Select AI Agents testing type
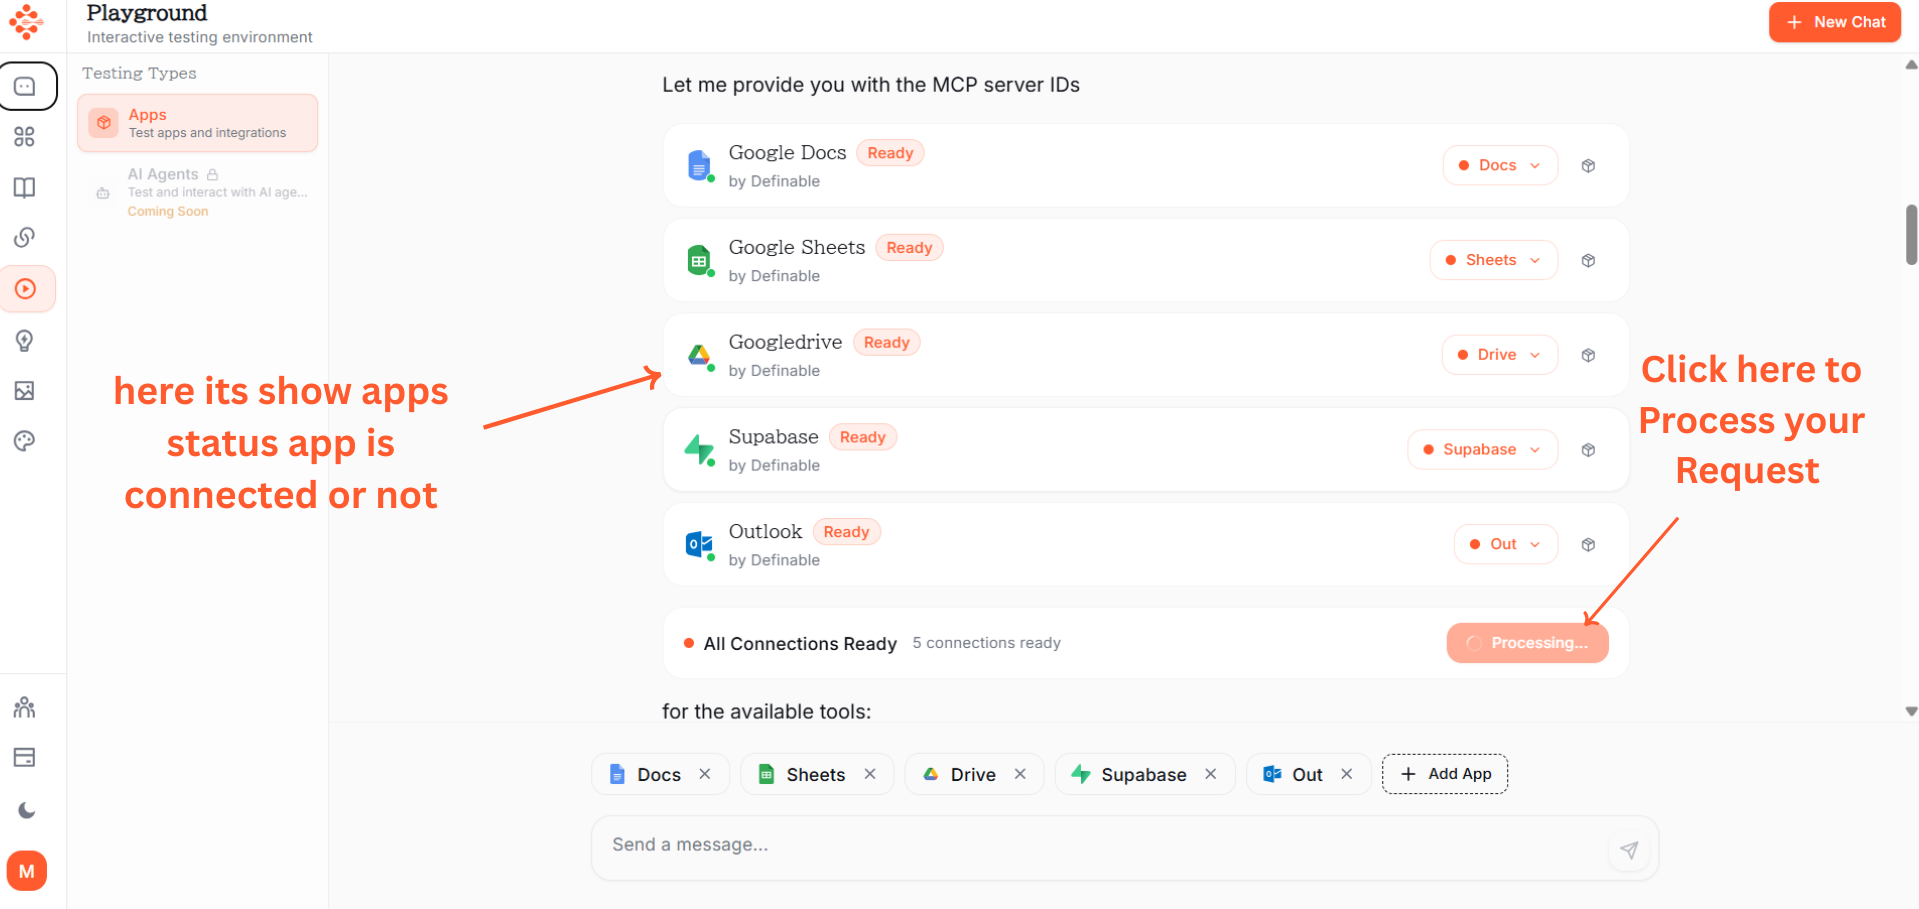Image resolution: width=1919 pixels, height=909 pixels. (198, 192)
